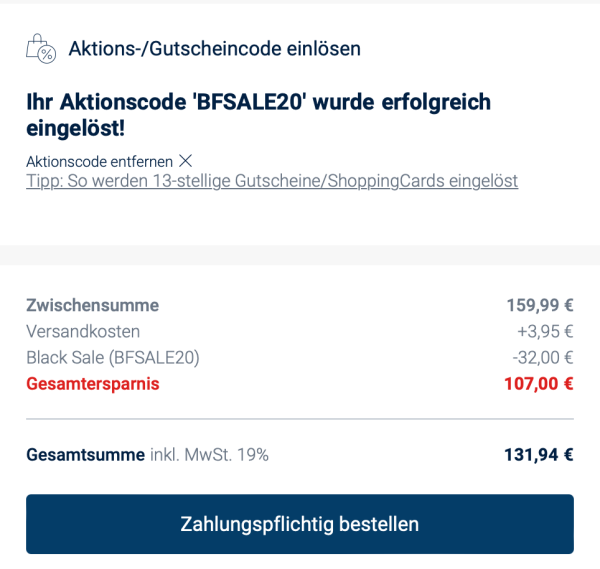Click the Aktions-/Gutscheincode einlösen heading
The height and width of the screenshot is (569, 600).
214,48
